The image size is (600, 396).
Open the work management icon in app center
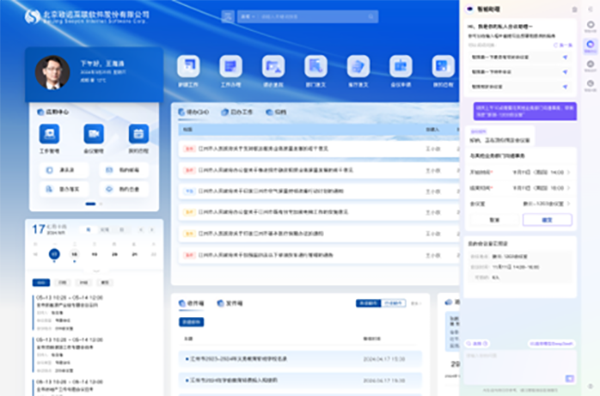[49, 134]
